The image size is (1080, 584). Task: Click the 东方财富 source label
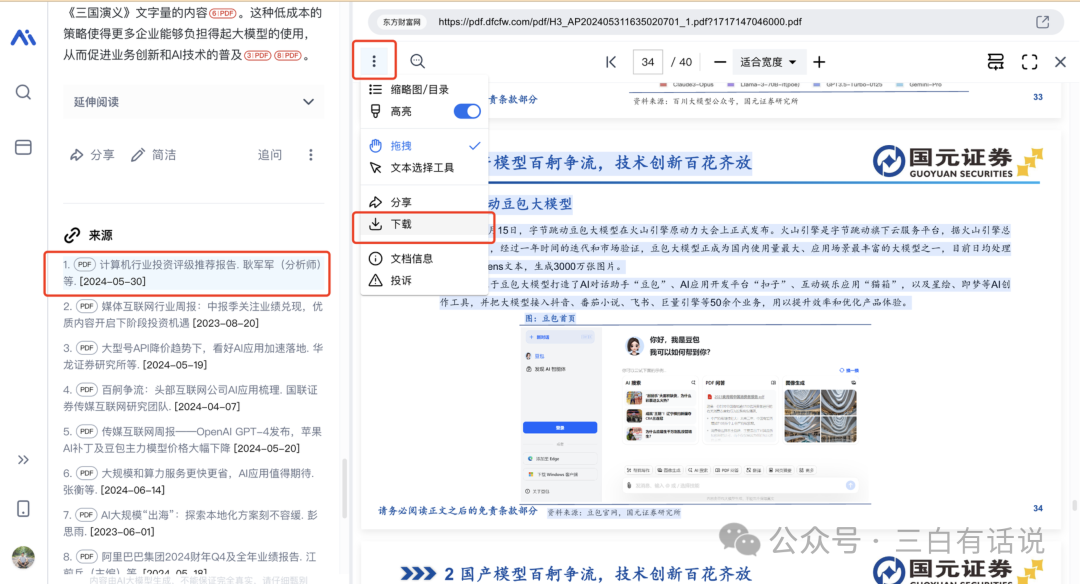pyautogui.click(x=402, y=22)
